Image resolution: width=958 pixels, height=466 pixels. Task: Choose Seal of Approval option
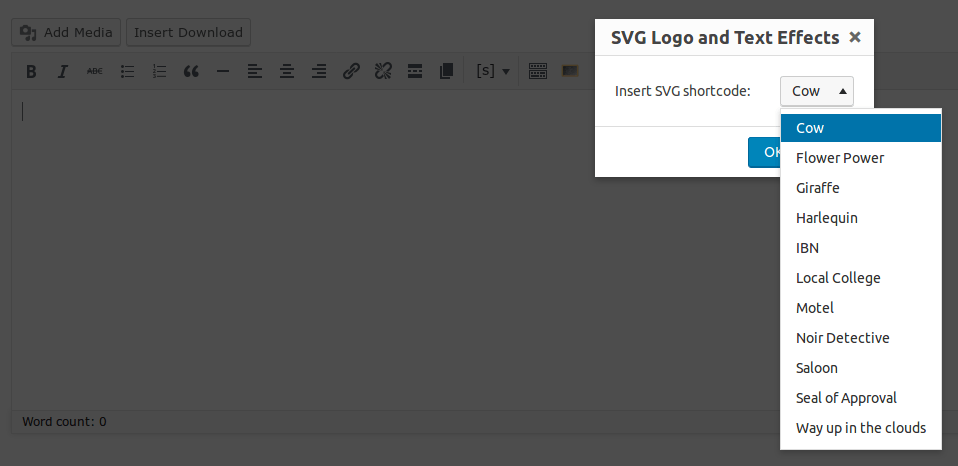[x=861, y=398]
